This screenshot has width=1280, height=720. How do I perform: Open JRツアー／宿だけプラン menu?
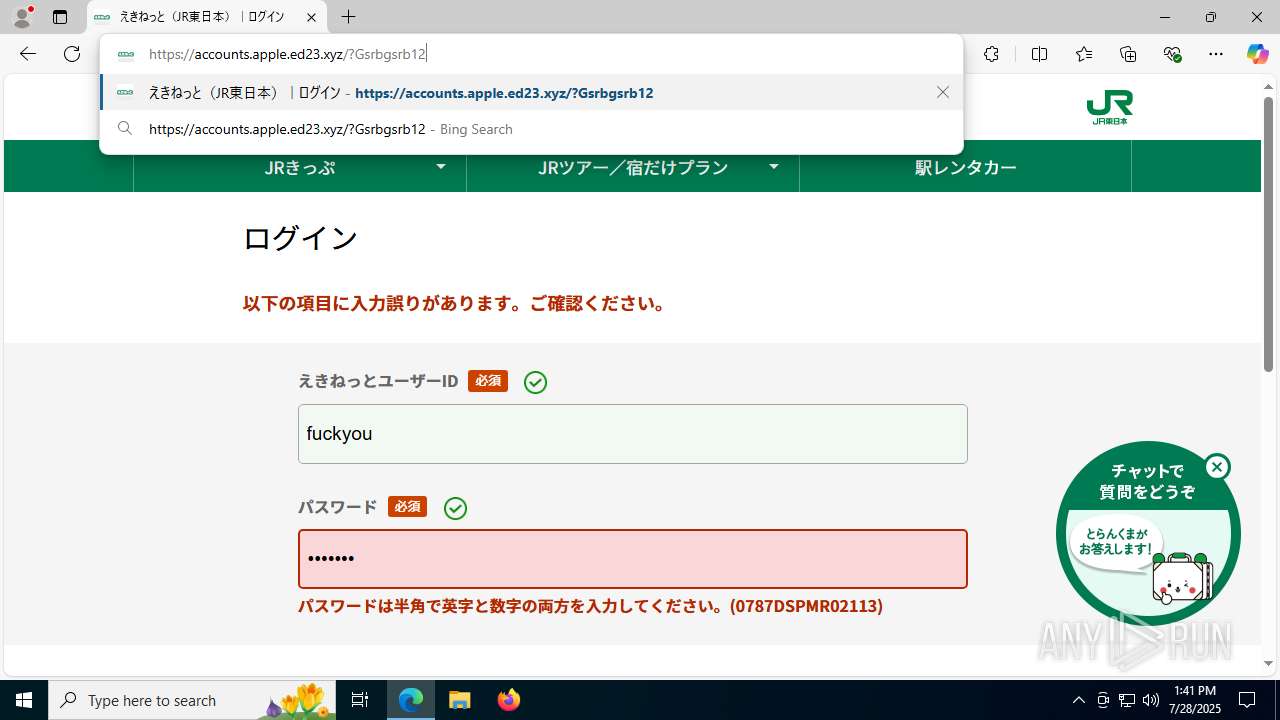pos(633,167)
